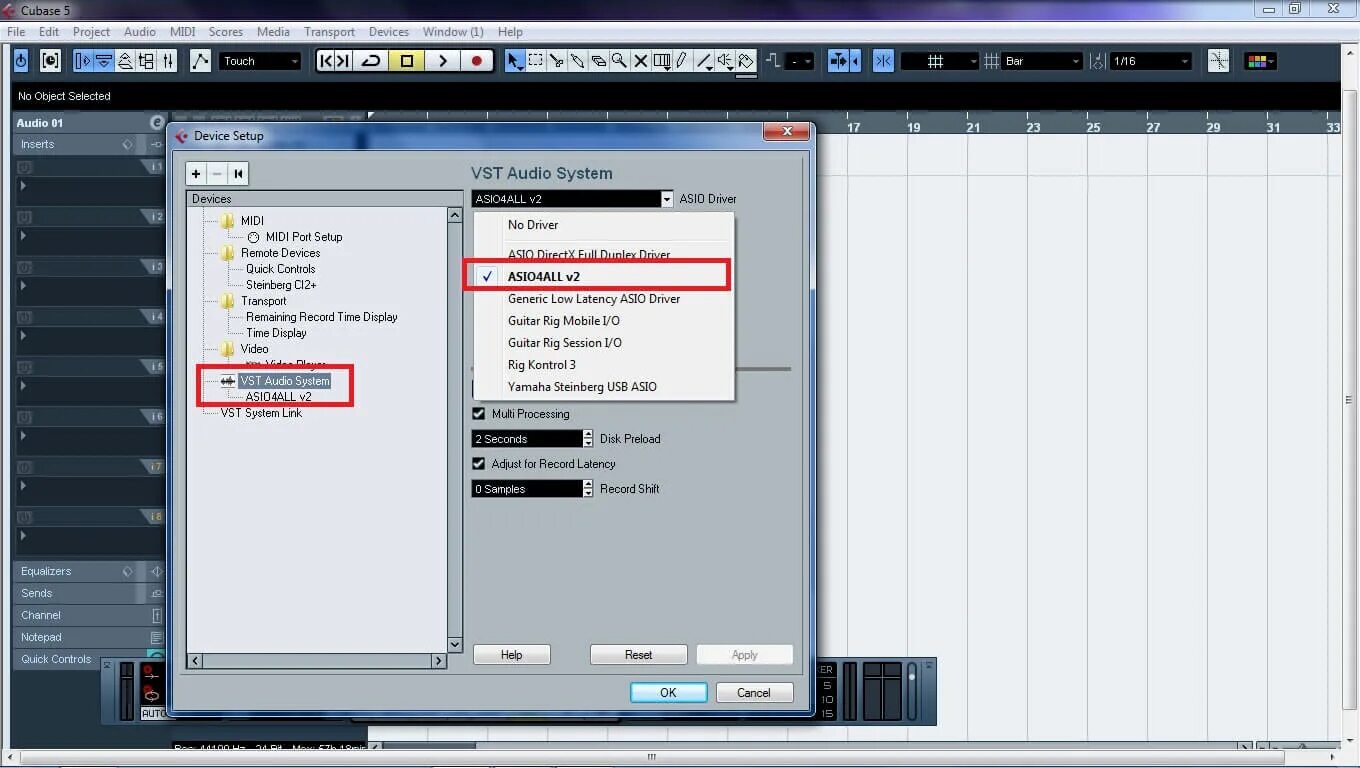Image resolution: width=1360 pixels, height=768 pixels.
Task: Open the File menu
Action: coord(16,32)
